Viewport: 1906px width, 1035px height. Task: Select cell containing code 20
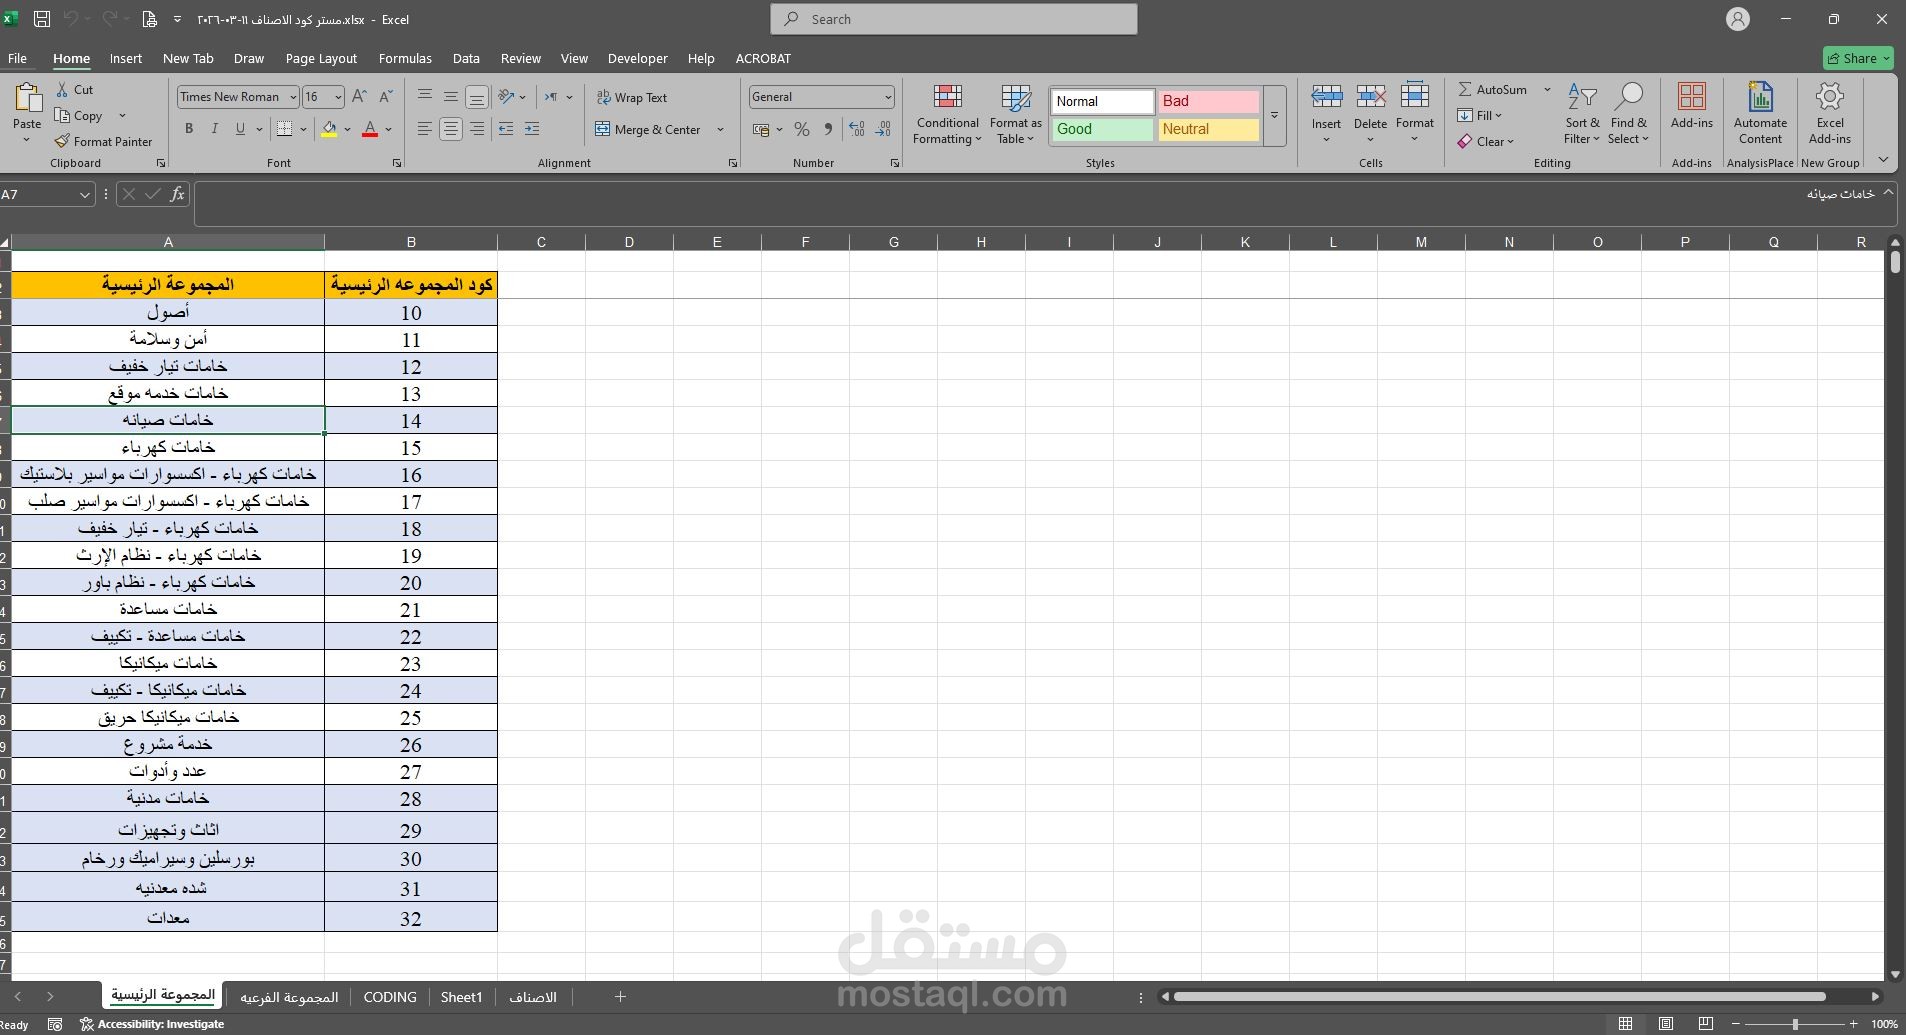[411, 582]
